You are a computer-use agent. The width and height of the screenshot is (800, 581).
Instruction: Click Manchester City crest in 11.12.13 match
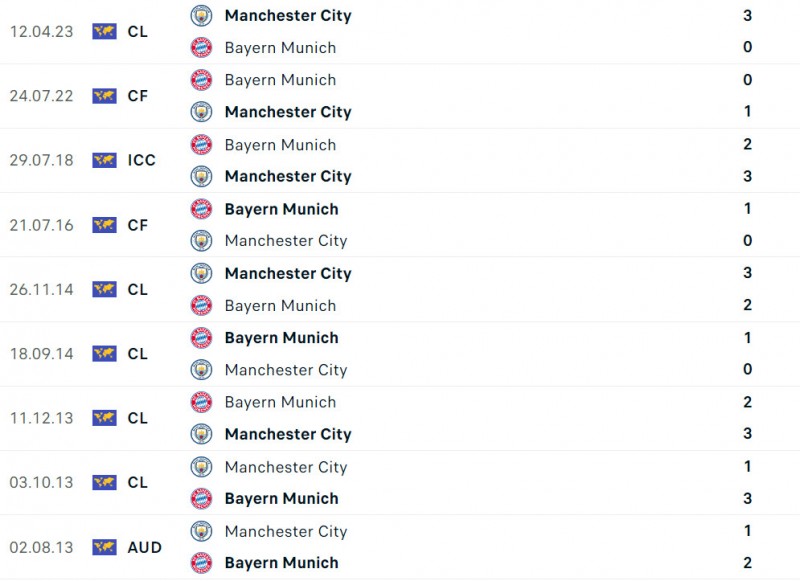(x=201, y=434)
